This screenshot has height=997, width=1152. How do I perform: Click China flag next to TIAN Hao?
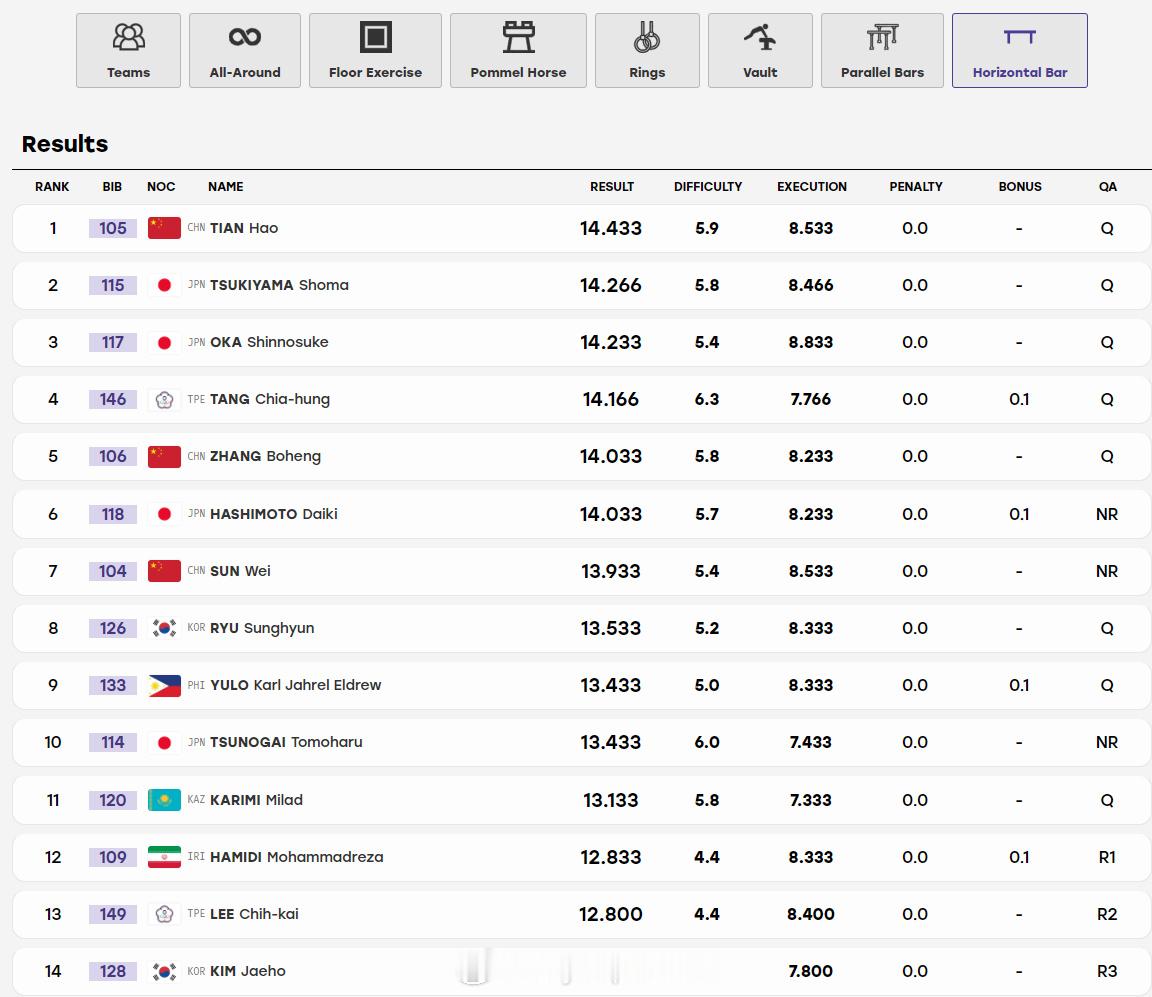click(x=165, y=228)
